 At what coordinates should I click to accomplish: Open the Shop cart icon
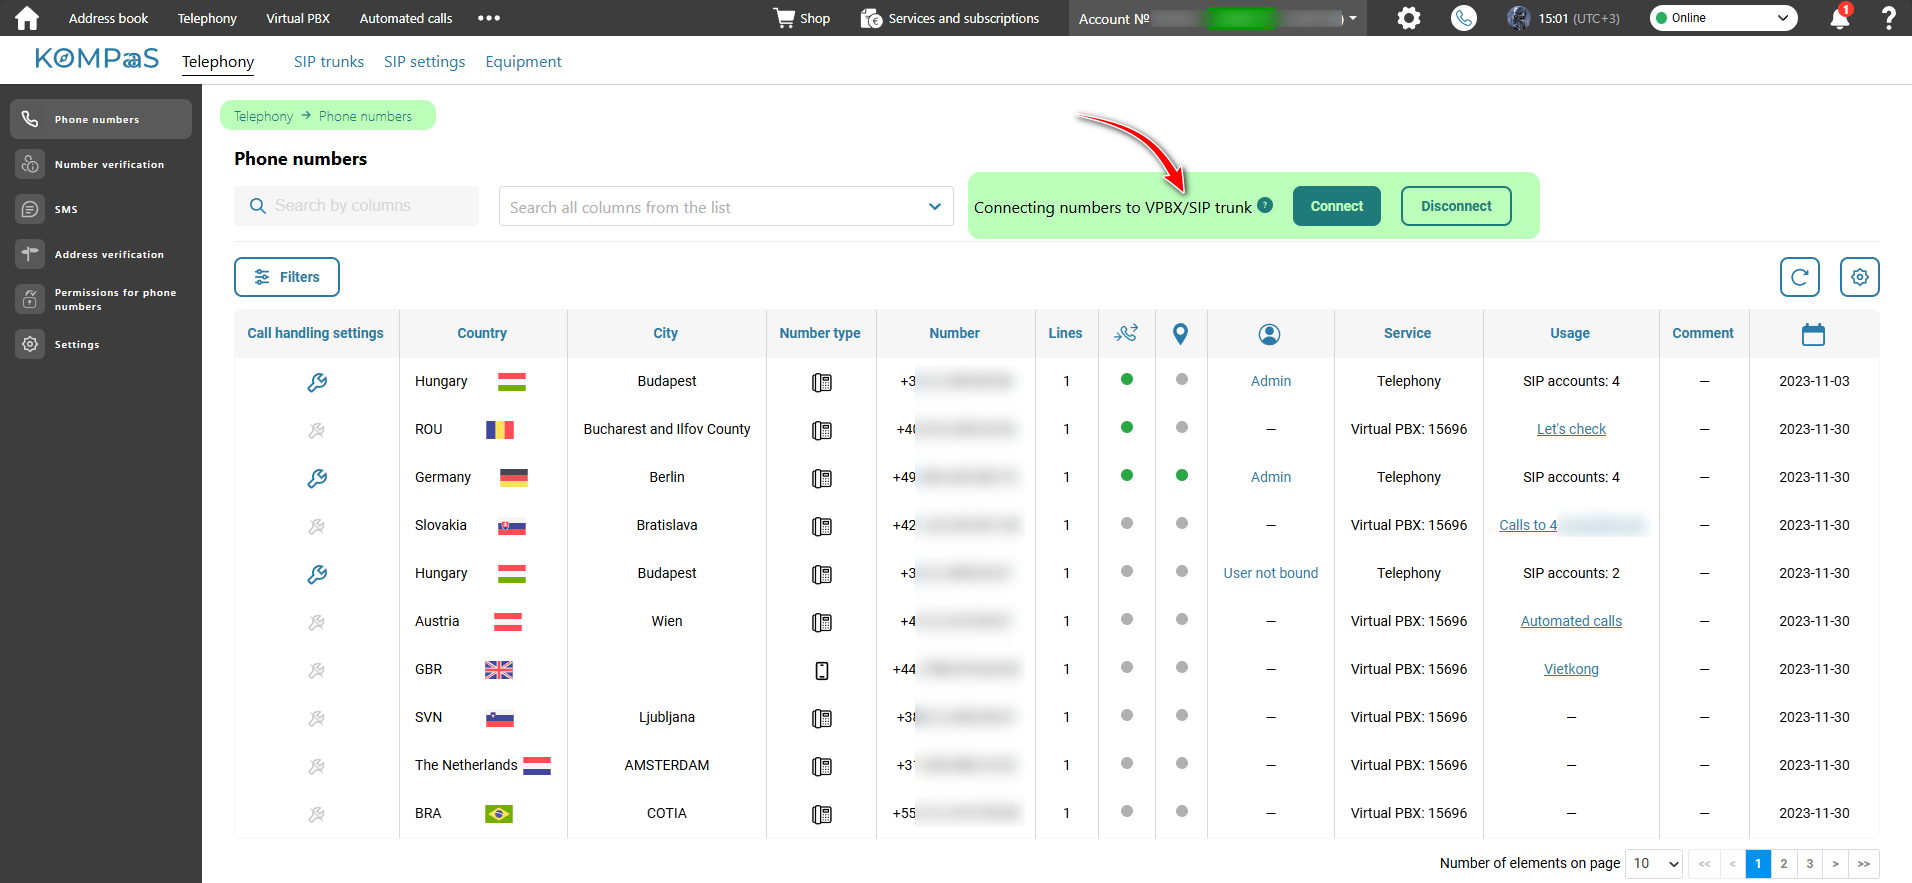tap(784, 18)
